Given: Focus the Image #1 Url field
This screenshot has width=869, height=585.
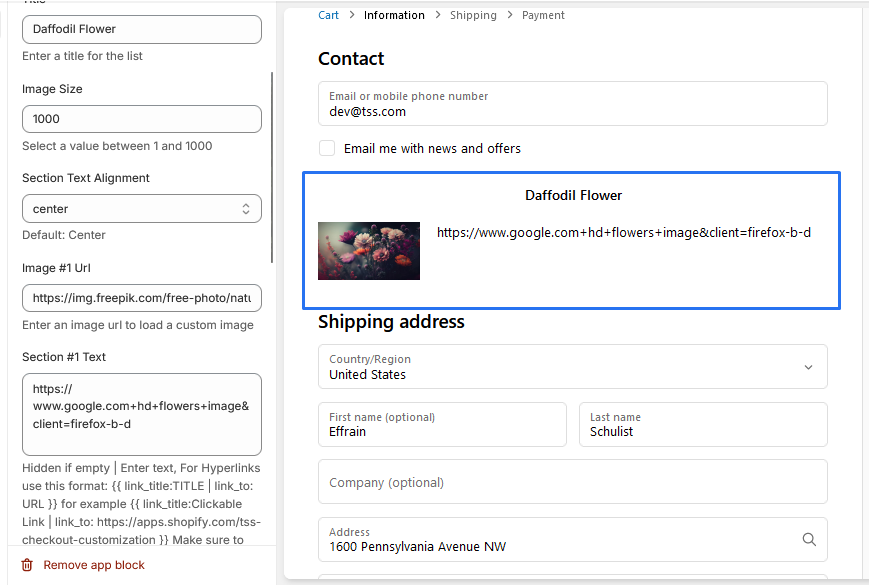Looking at the screenshot, I should click(141, 298).
